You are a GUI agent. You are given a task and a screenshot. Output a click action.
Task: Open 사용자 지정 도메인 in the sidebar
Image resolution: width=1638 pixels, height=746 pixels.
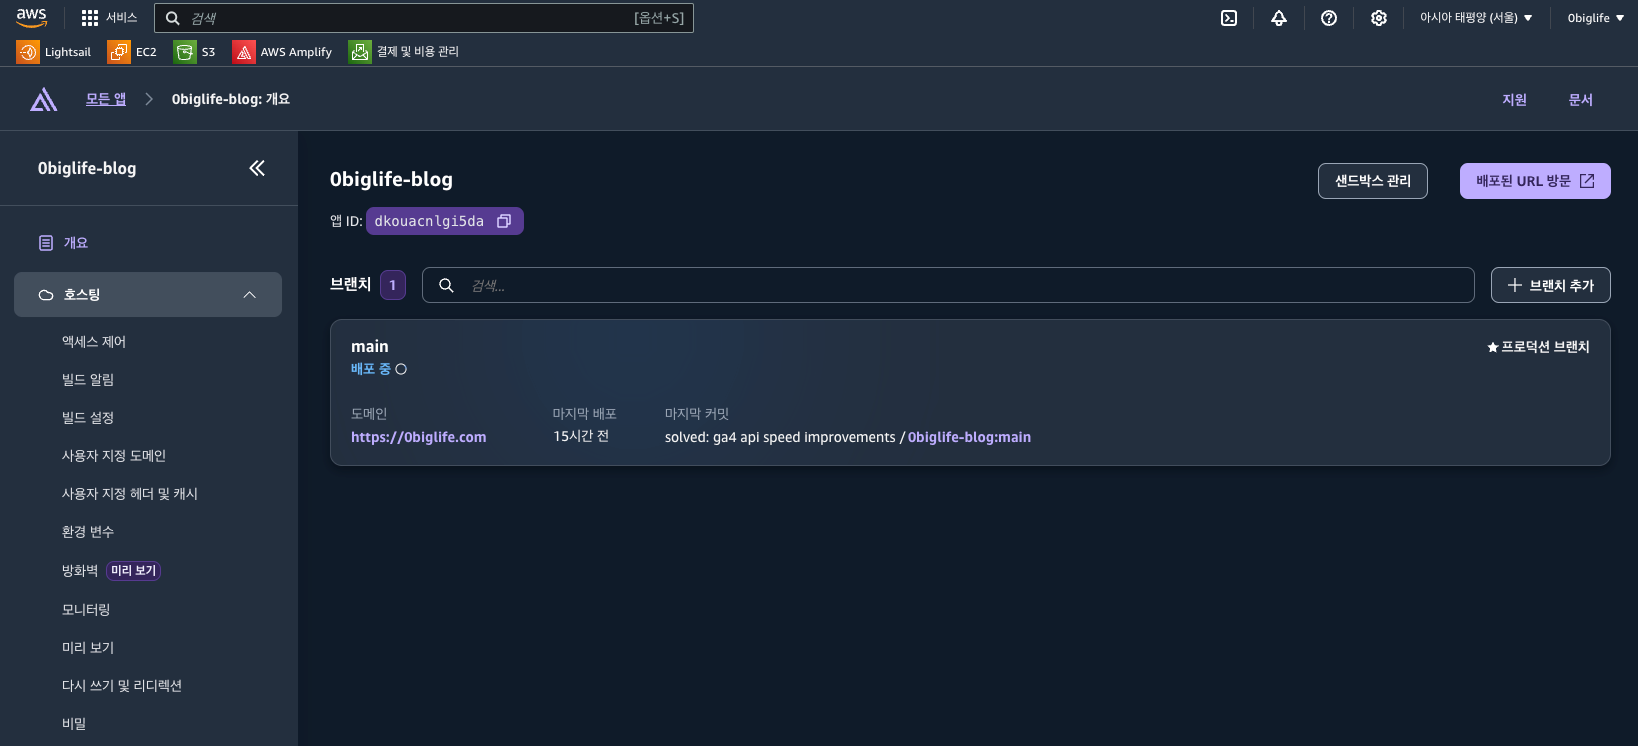coord(114,456)
